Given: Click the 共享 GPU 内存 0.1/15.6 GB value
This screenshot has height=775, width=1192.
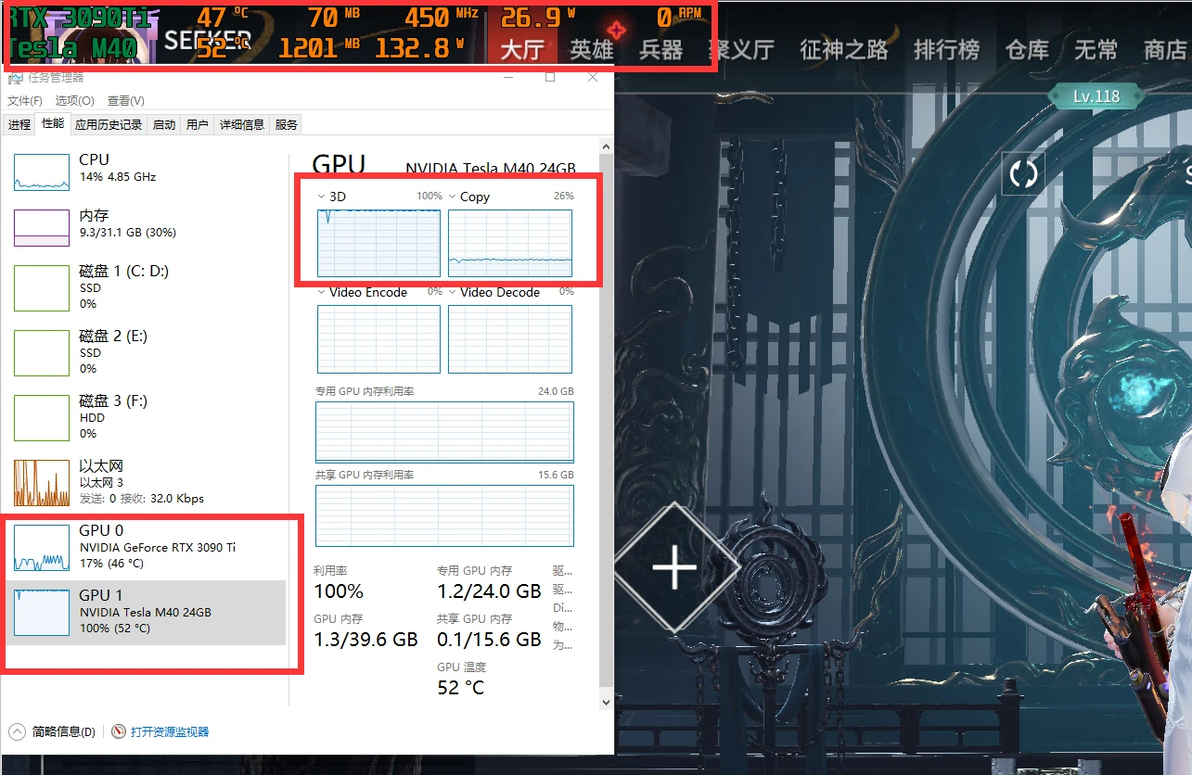Looking at the screenshot, I should (x=489, y=640).
